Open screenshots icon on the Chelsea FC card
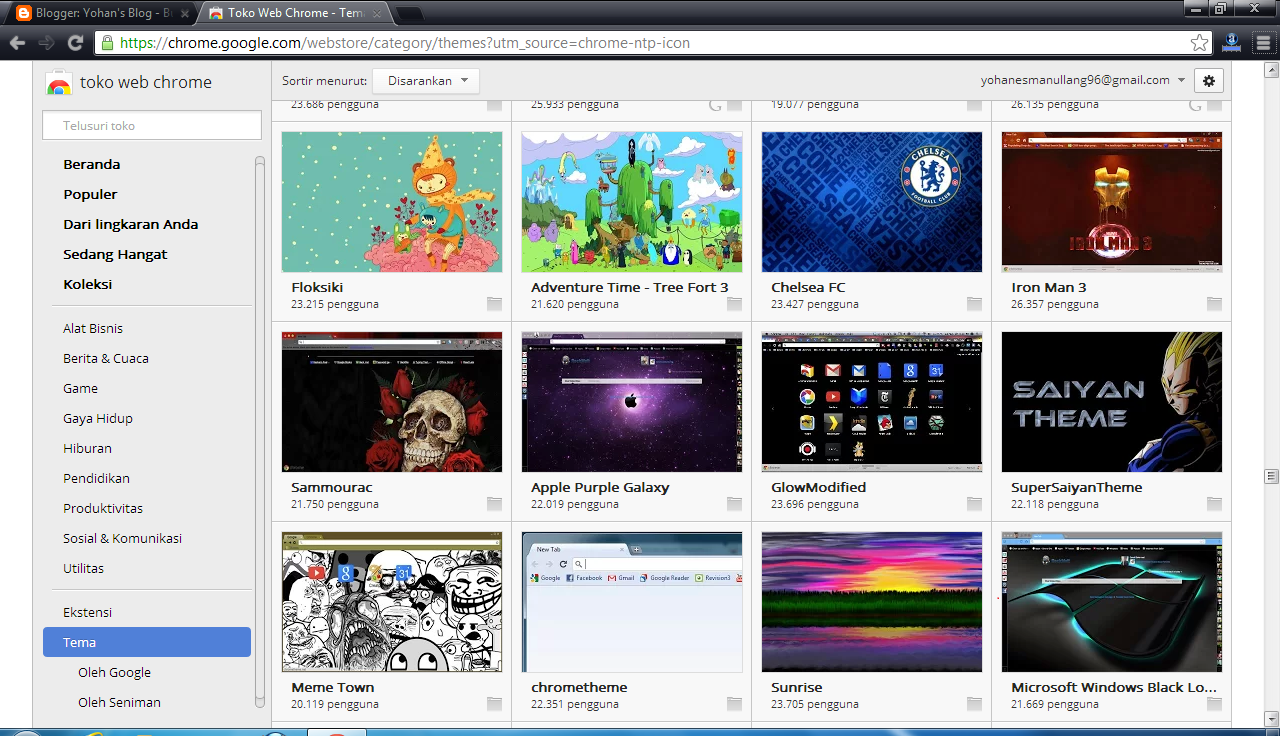The image size is (1280, 736). click(973, 304)
